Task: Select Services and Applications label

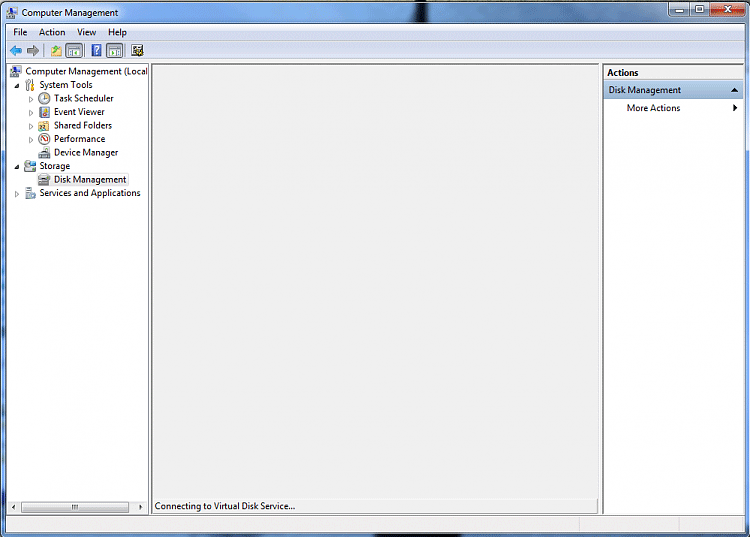Action: click(90, 193)
